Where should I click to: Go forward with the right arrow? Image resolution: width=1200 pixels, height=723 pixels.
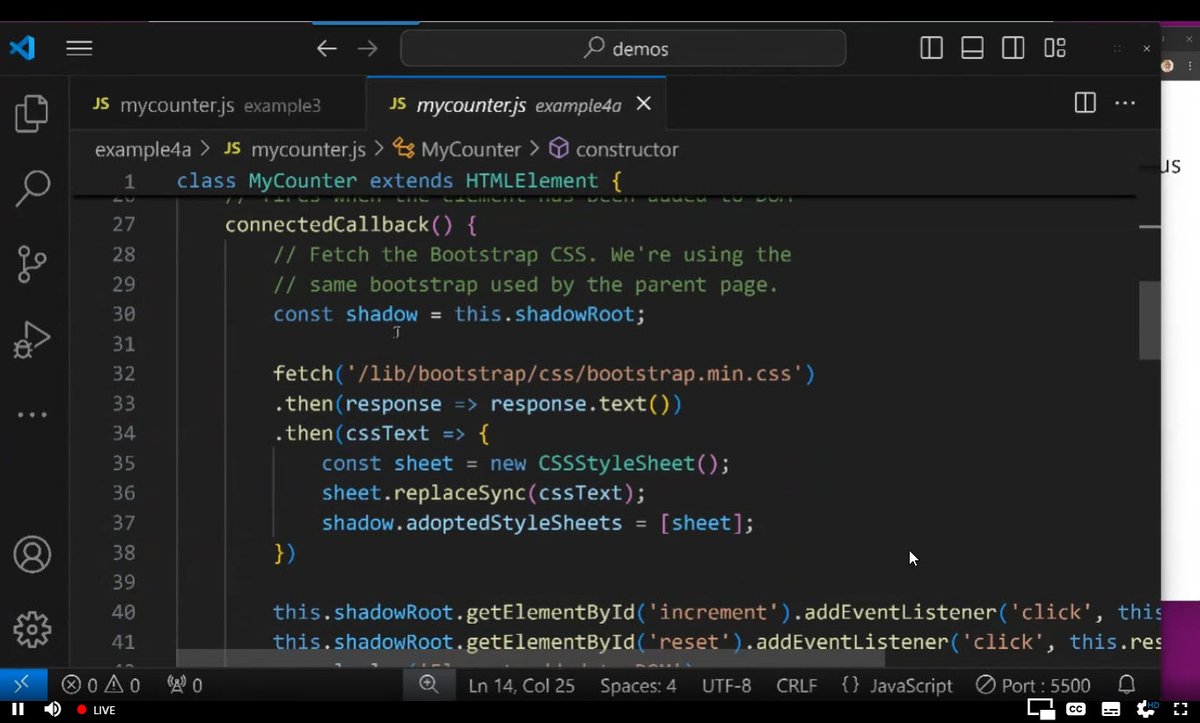pyautogui.click(x=367, y=48)
